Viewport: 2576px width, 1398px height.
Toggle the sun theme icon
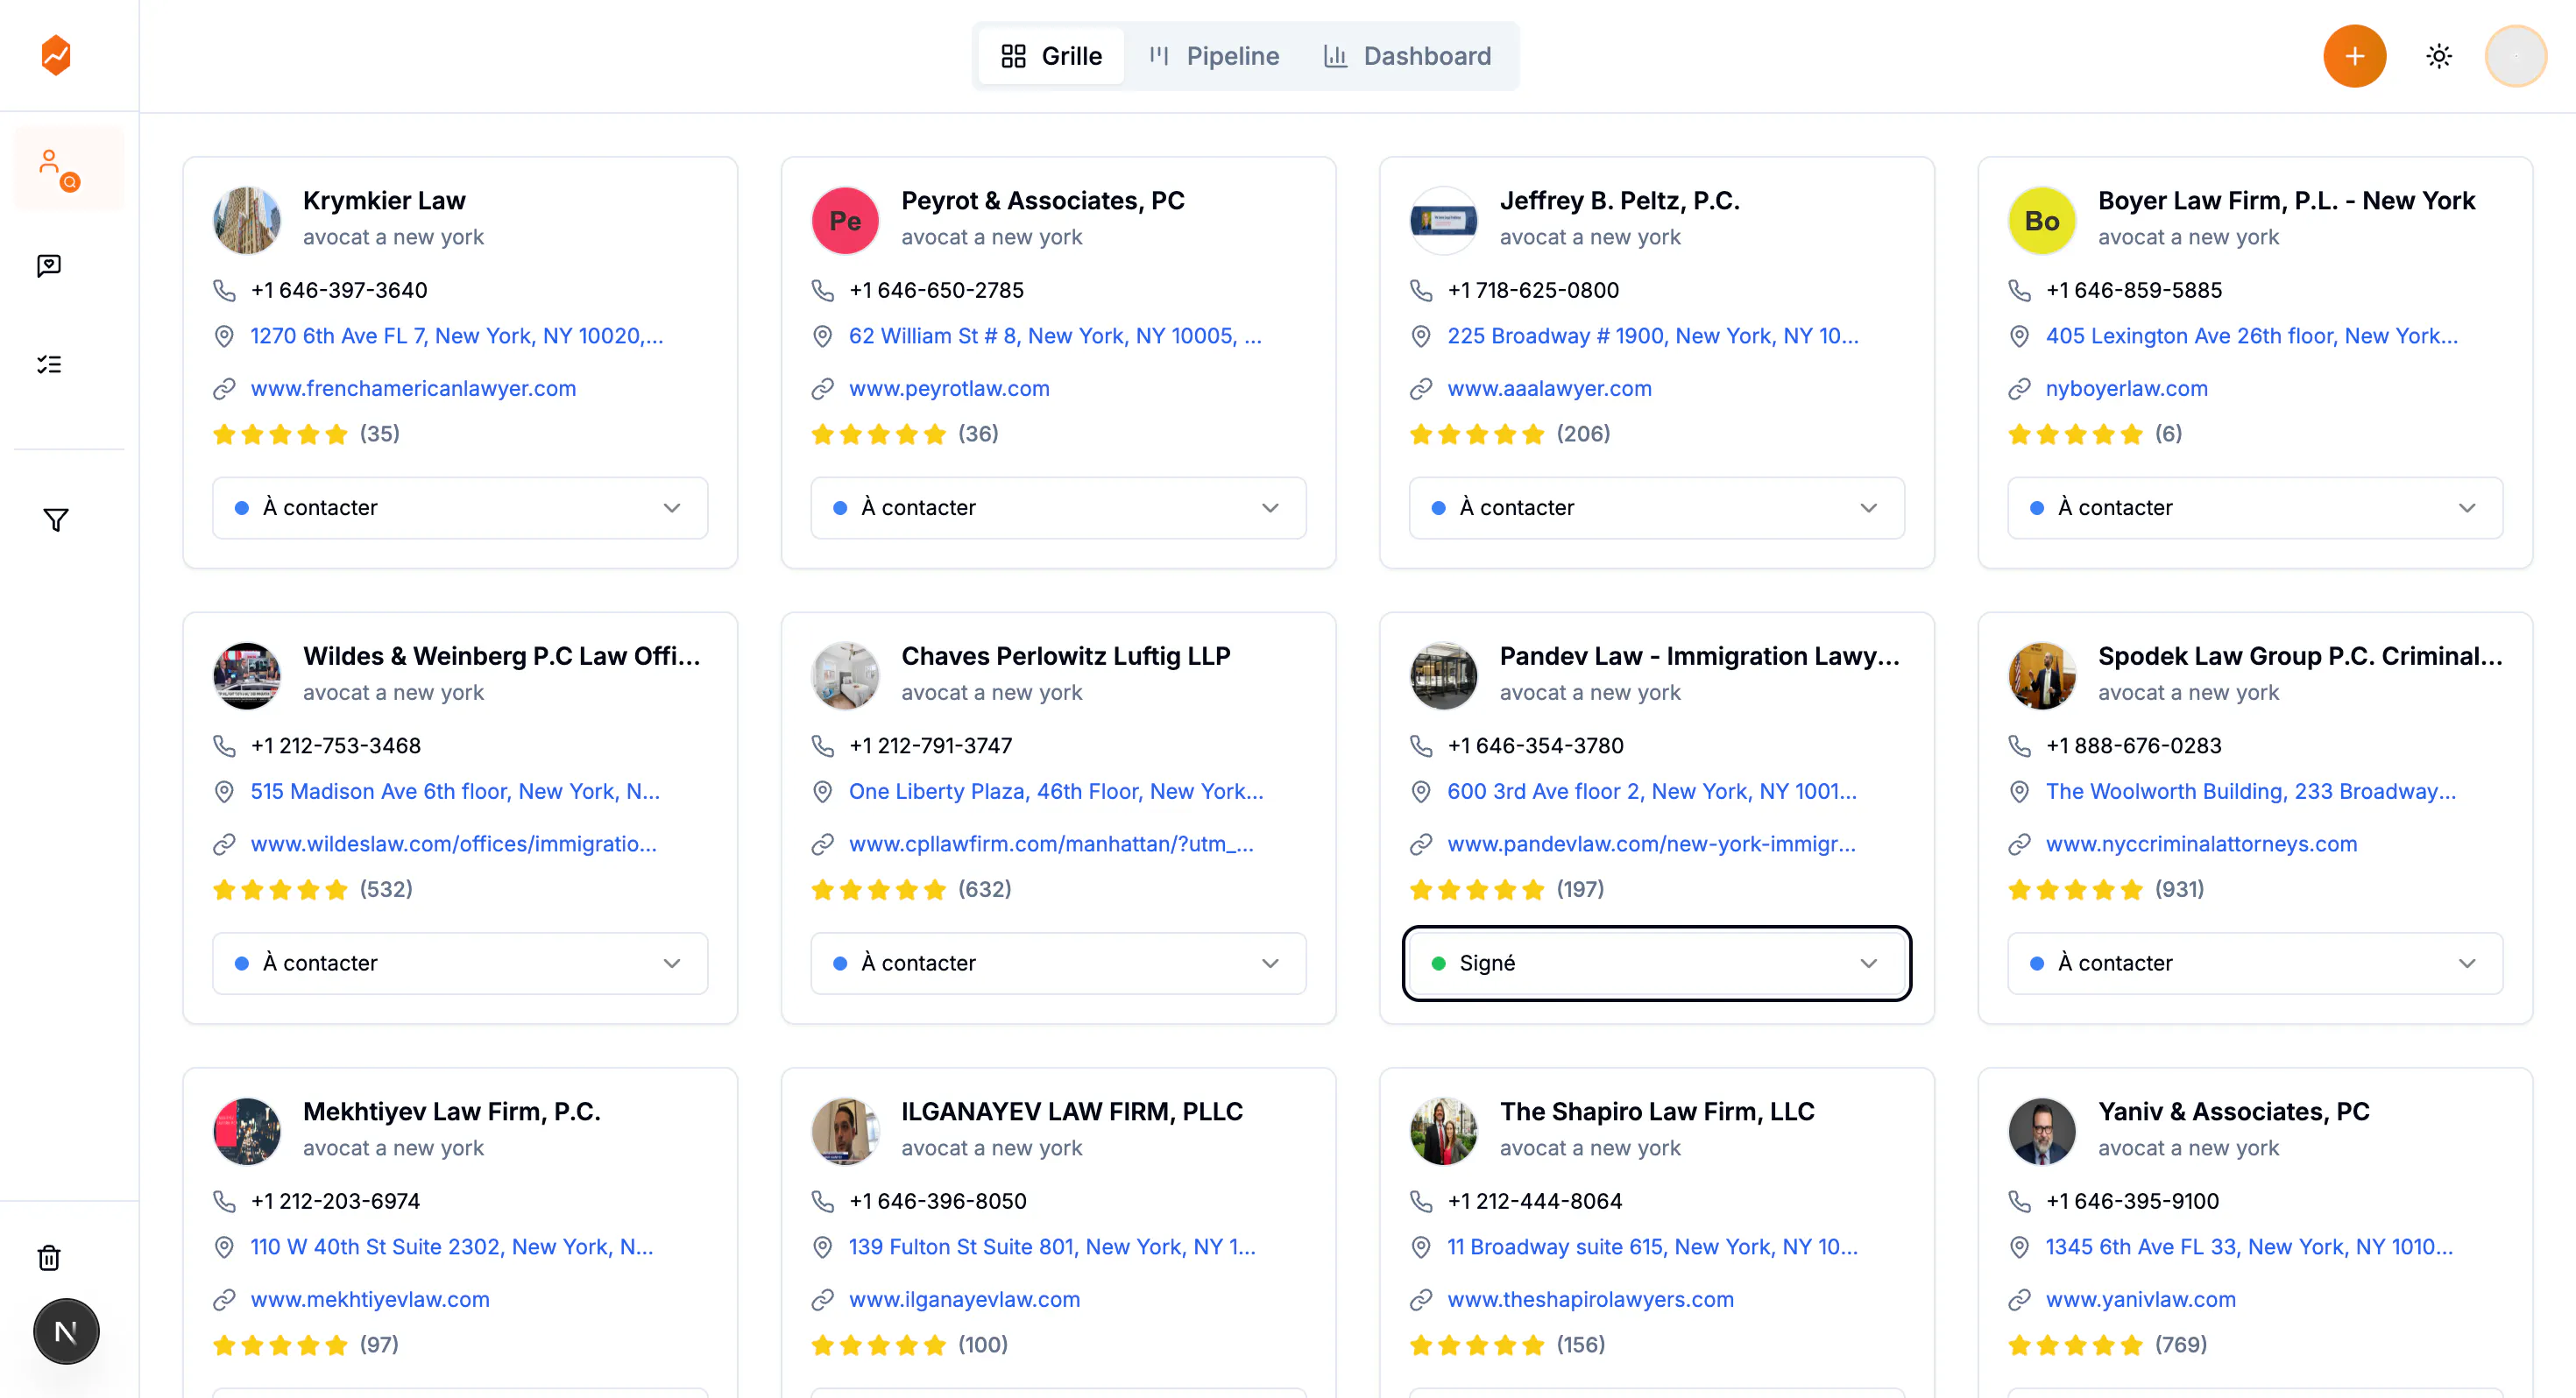2439,56
